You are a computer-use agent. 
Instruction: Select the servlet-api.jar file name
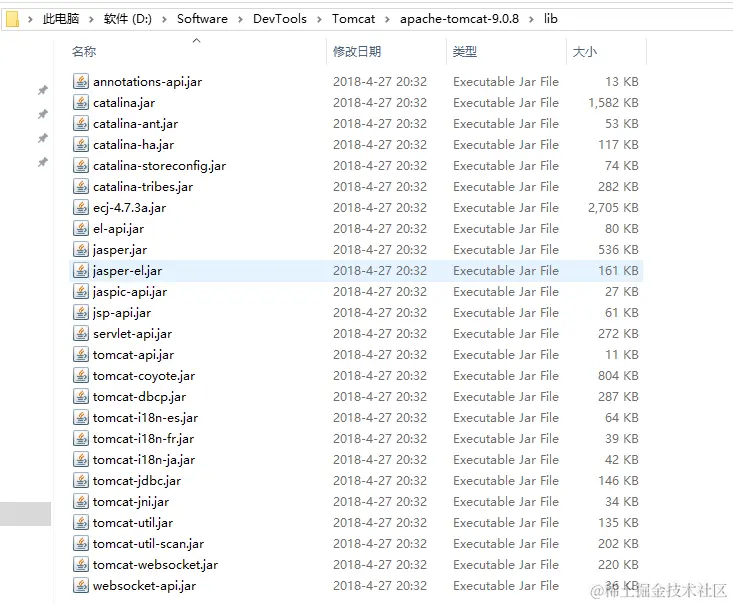(x=132, y=334)
